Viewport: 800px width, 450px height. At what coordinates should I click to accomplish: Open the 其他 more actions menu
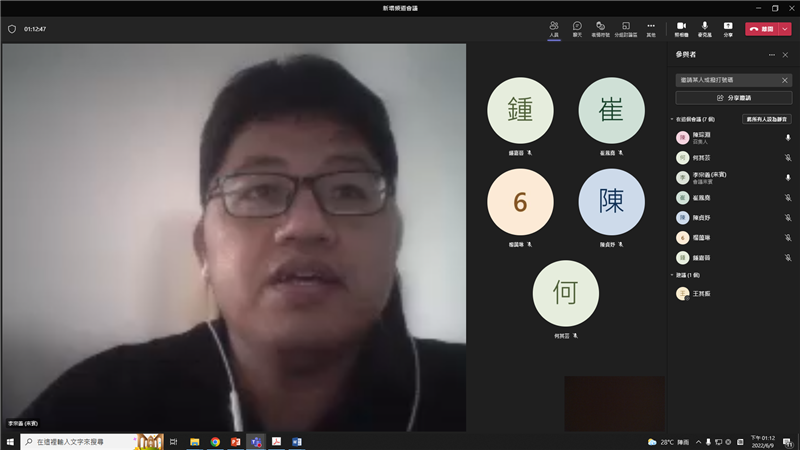651,28
